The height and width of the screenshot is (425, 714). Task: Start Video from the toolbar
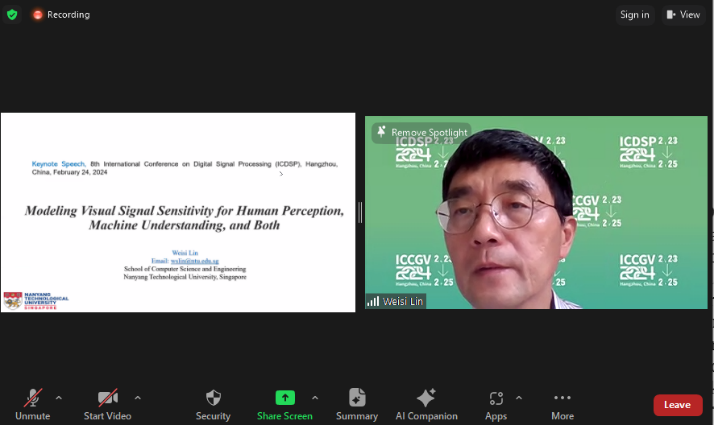[x=107, y=398]
